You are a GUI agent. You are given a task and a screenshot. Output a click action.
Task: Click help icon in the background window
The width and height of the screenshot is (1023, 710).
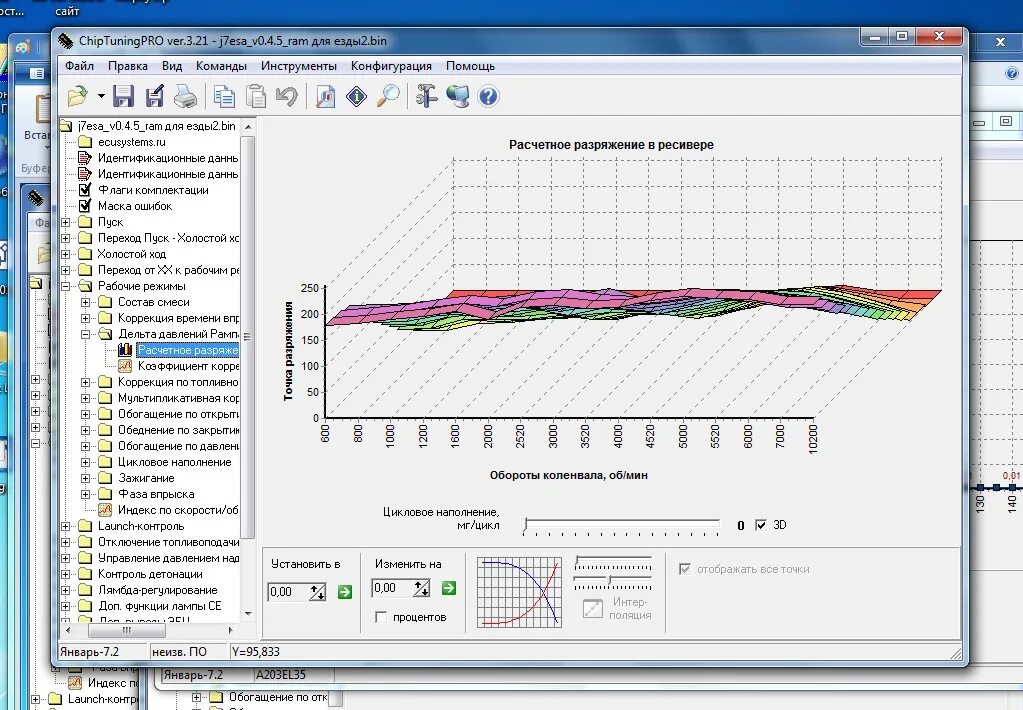[x=1012, y=74]
